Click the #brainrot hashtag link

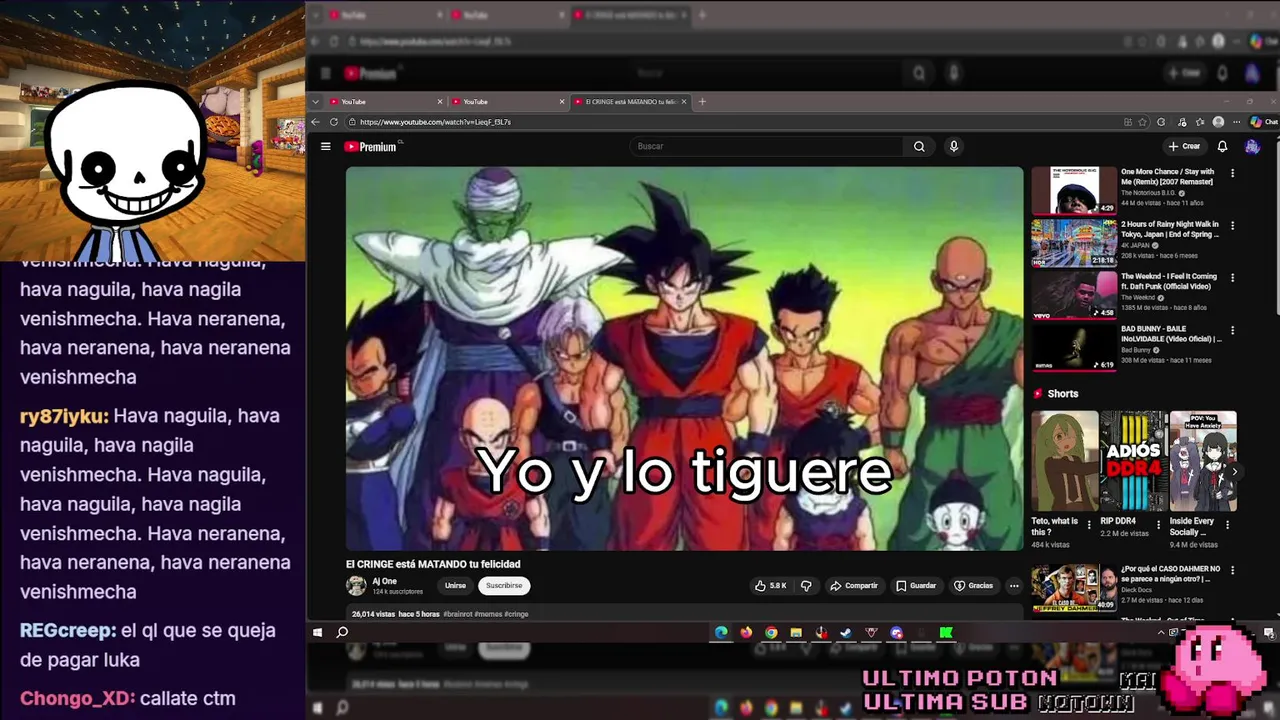457,614
